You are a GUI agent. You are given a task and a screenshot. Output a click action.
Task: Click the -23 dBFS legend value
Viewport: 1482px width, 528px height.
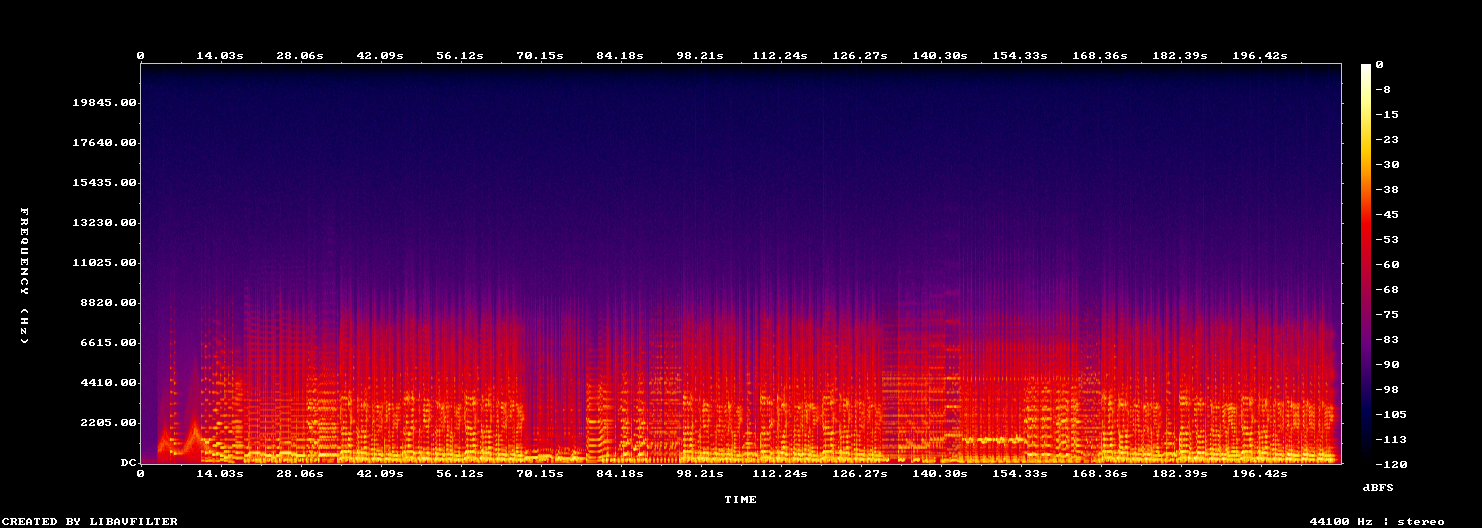pyautogui.click(x=1387, y=140)
